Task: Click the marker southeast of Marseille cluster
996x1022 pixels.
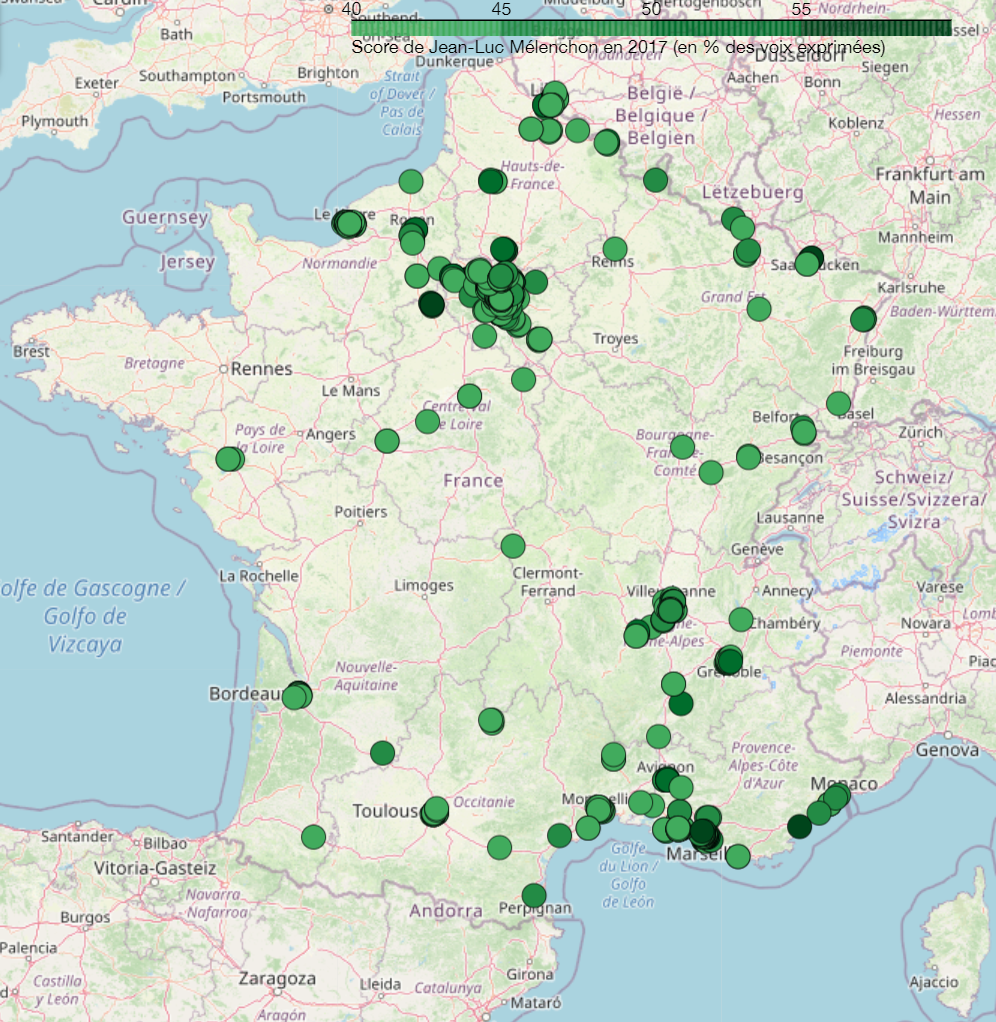Action: pyautogui.click(x=738, y=856)
